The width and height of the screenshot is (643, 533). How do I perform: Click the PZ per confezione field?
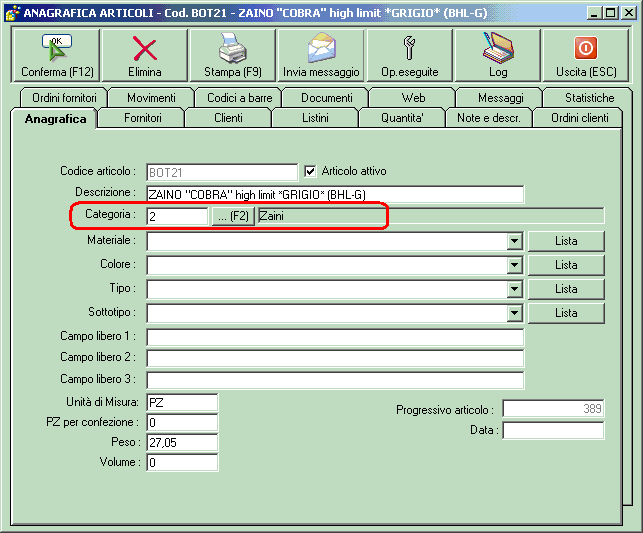[182, 422]
